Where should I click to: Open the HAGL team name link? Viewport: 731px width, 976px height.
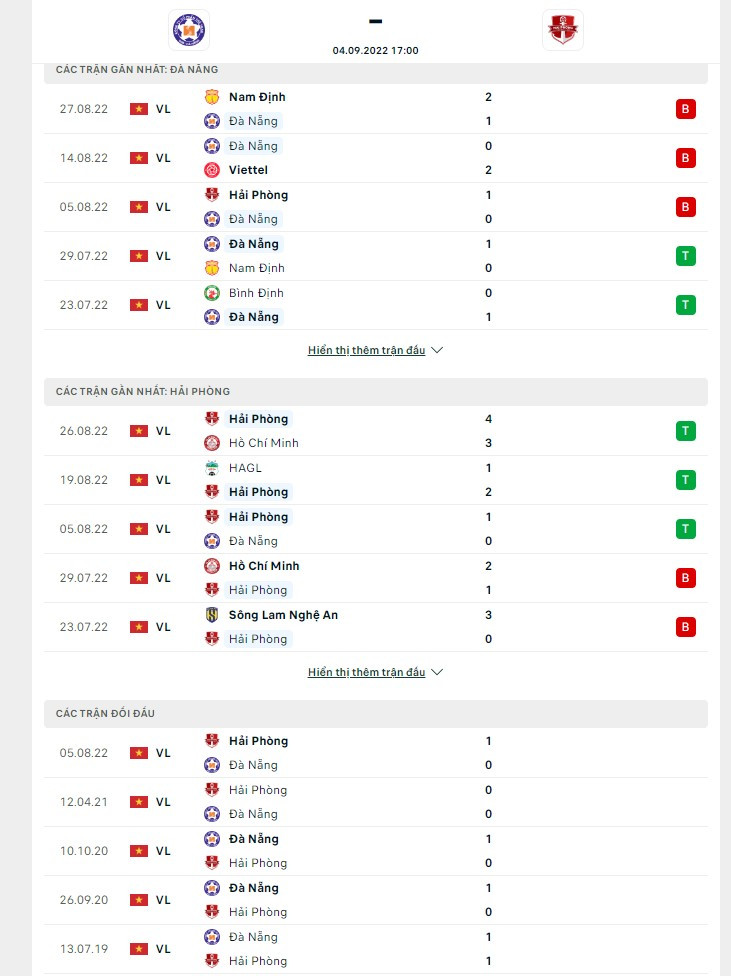pos(245,468)
